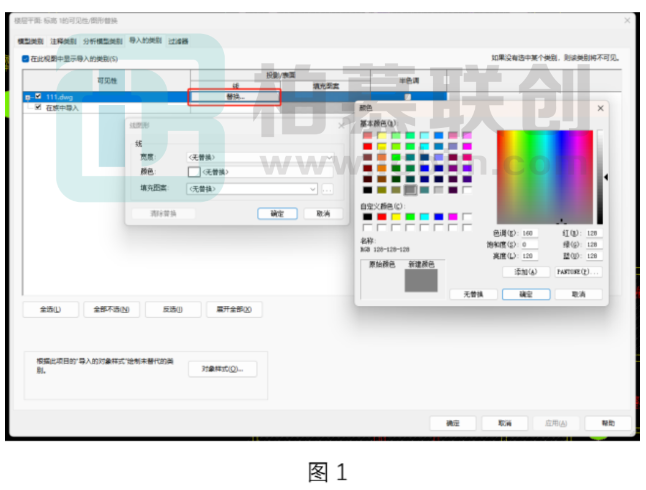Screen dimensions: 646x490
Task: Open 对象样式(O)... settings
Action: 222,369
